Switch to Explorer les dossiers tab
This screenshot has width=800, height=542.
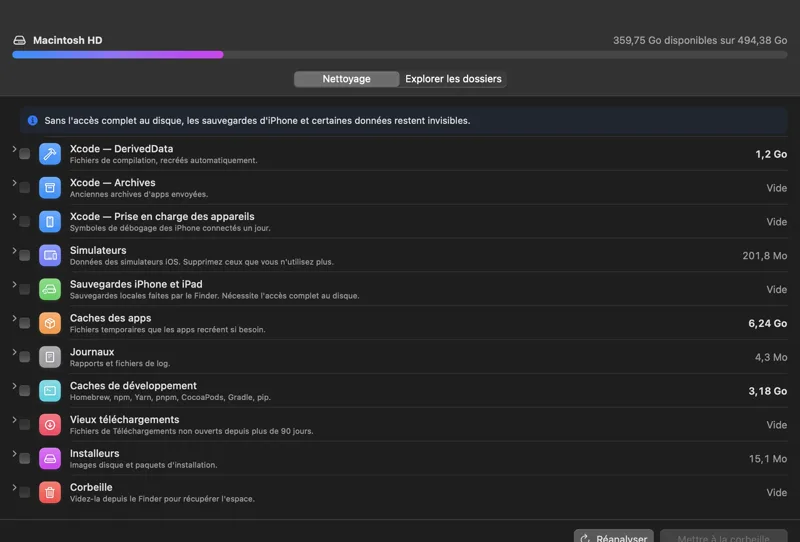pos(453,79)
